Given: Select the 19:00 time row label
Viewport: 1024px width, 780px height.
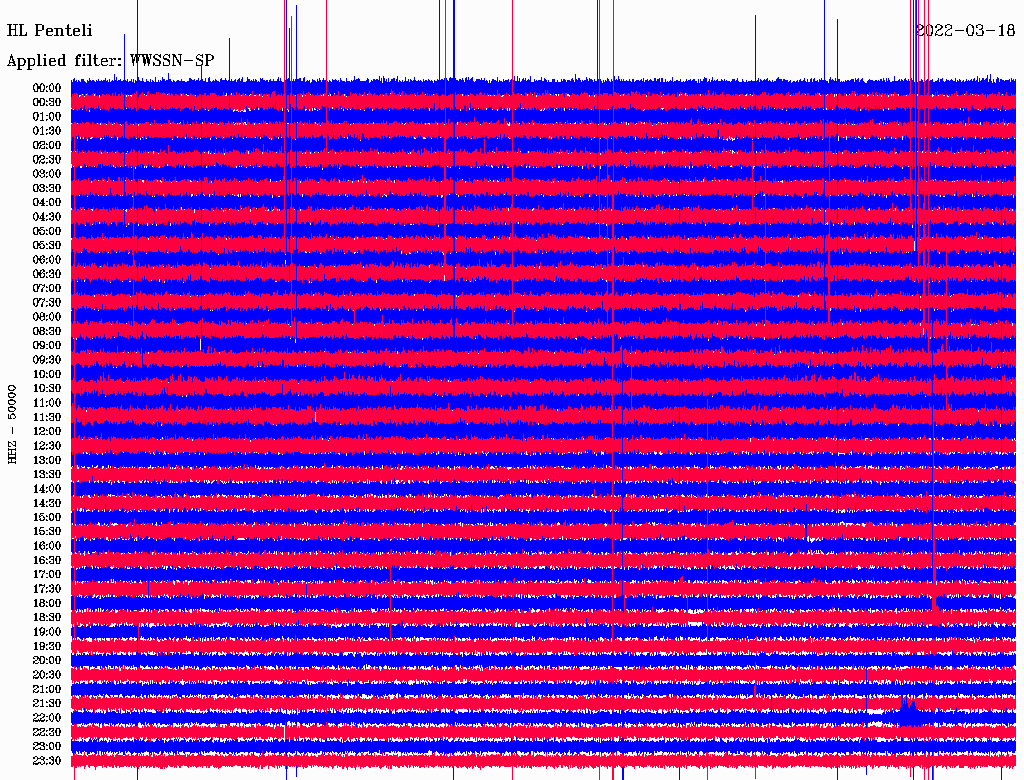Looking at the screenshot, I should (x=47, y=632).
